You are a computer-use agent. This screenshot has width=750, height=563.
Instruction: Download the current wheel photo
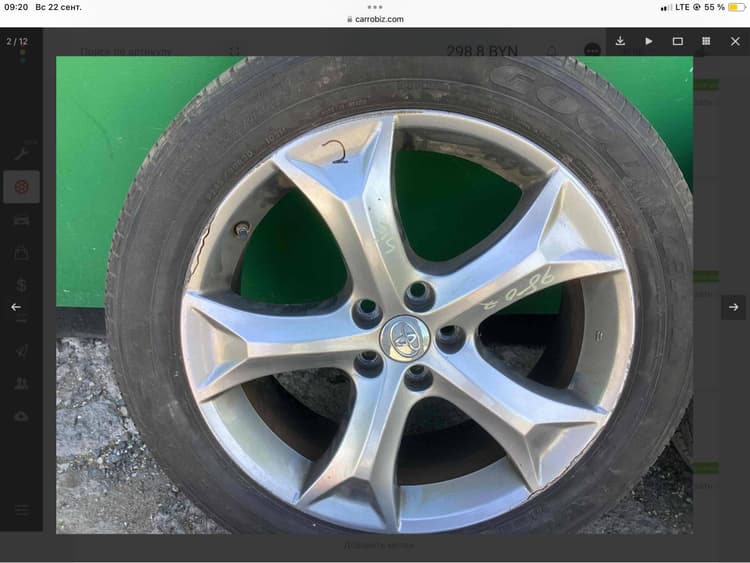coord(620,41)
